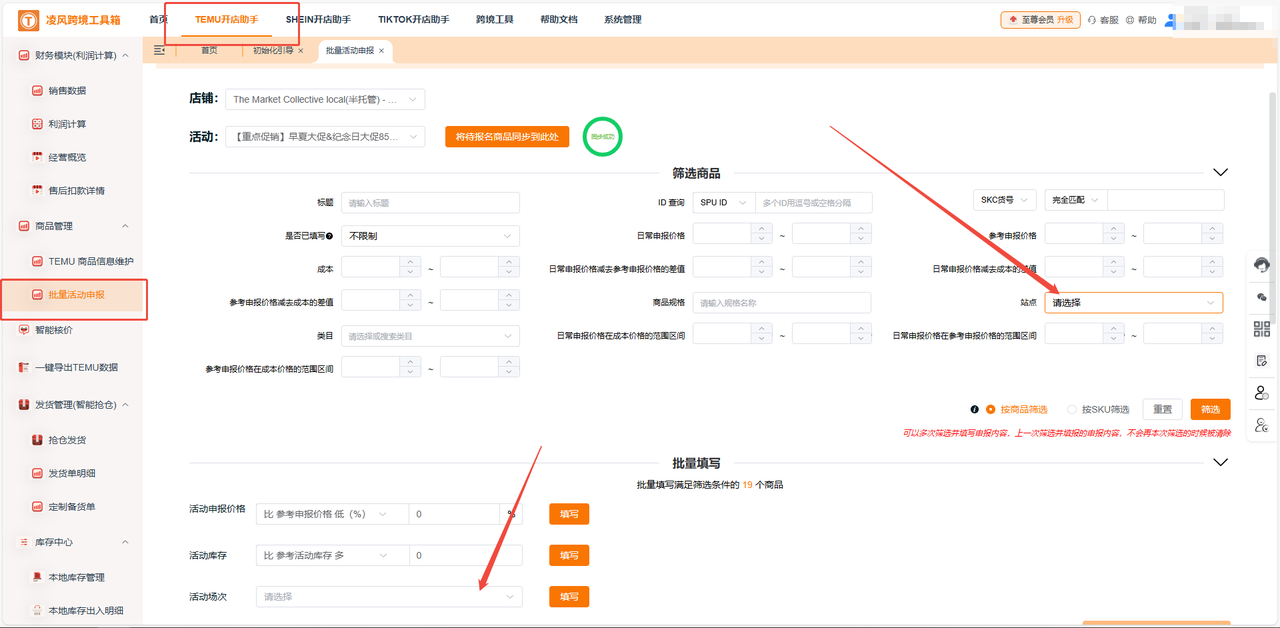
Task: Click the QR code icon on right sidebar
Action: [1262, 327]
